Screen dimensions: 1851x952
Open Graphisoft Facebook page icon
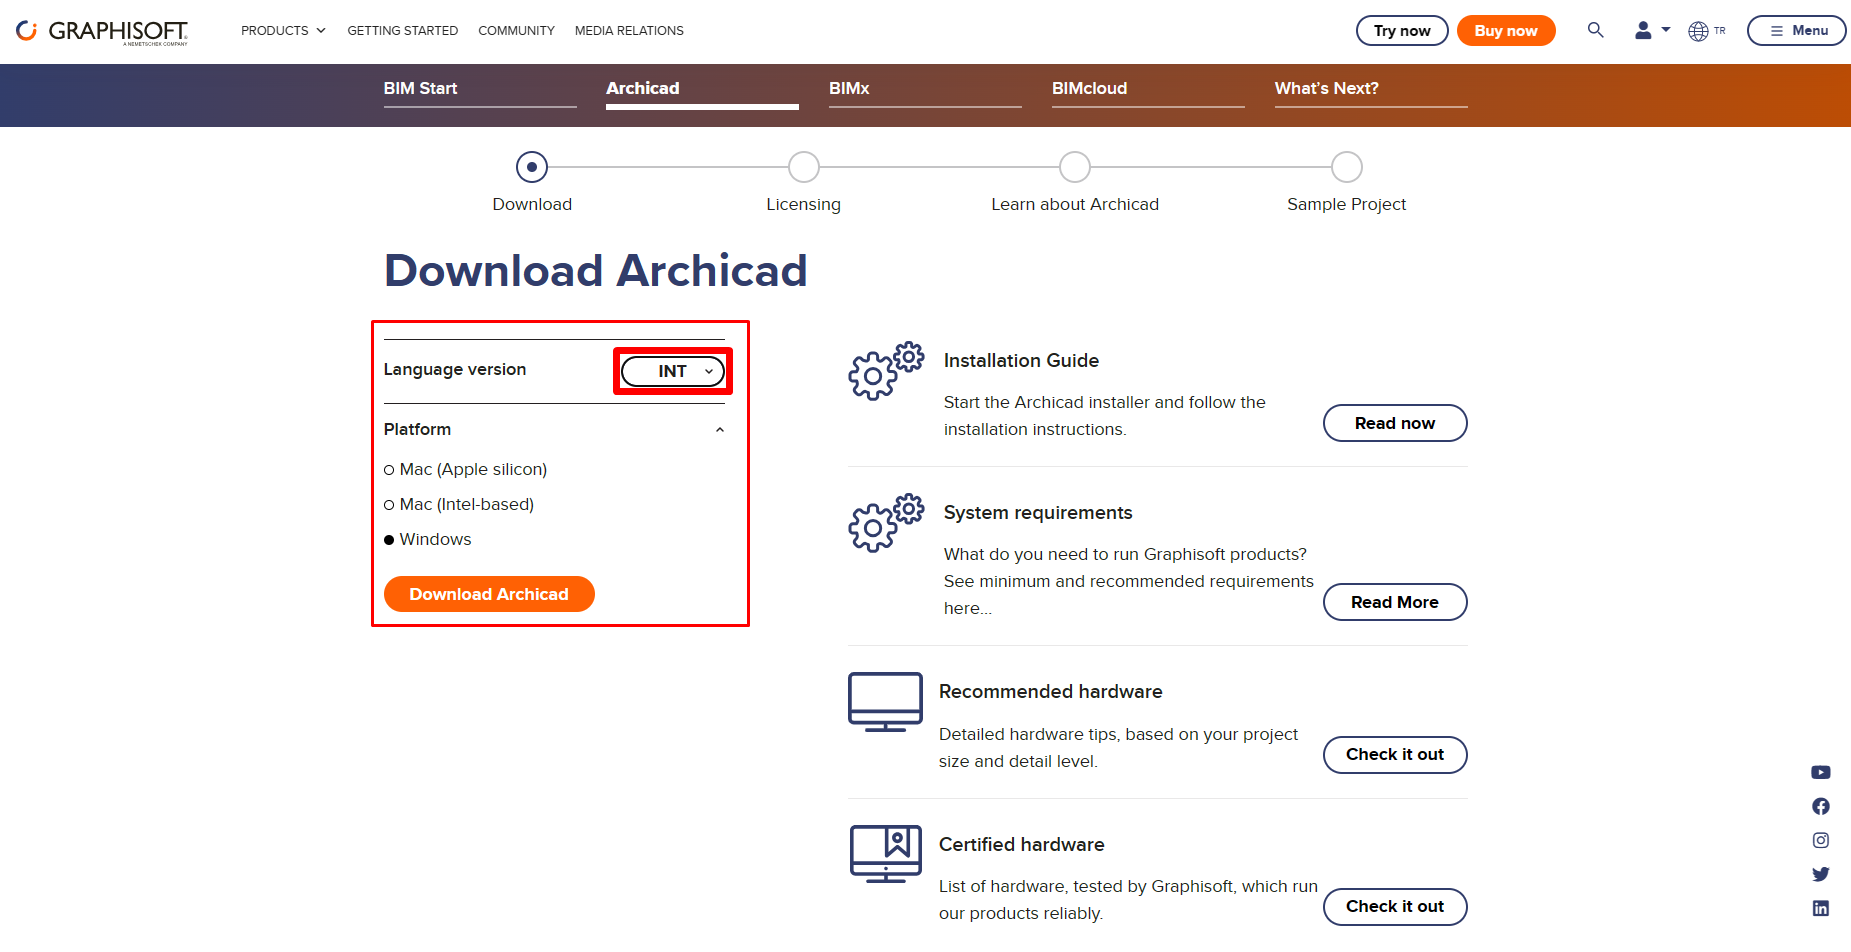pos(1821,806)
